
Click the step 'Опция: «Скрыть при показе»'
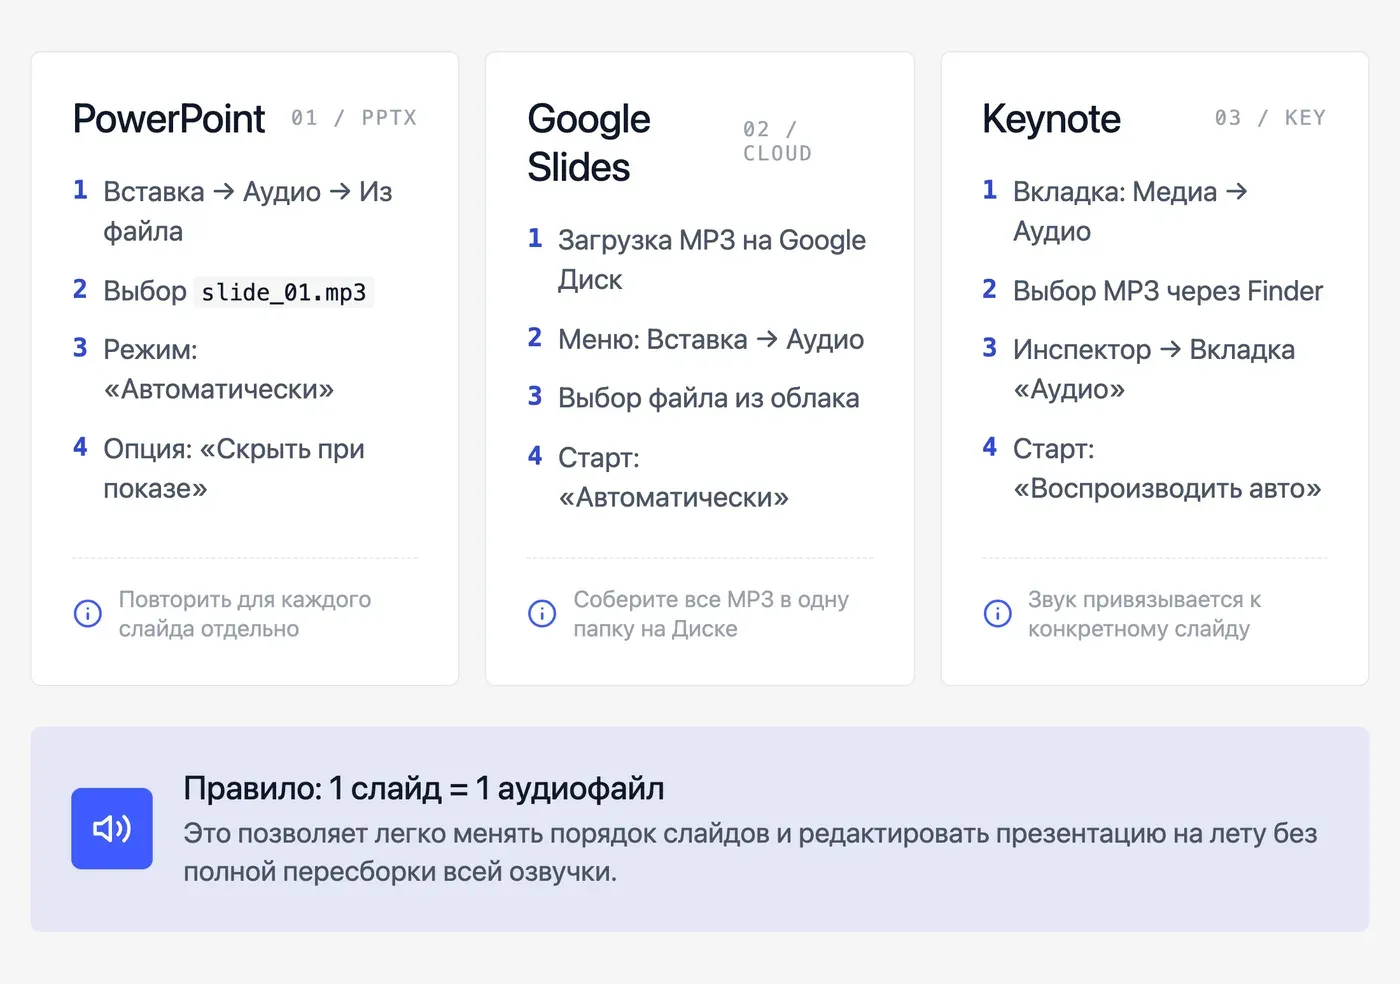pyautogui.click(x=234, y=468)
